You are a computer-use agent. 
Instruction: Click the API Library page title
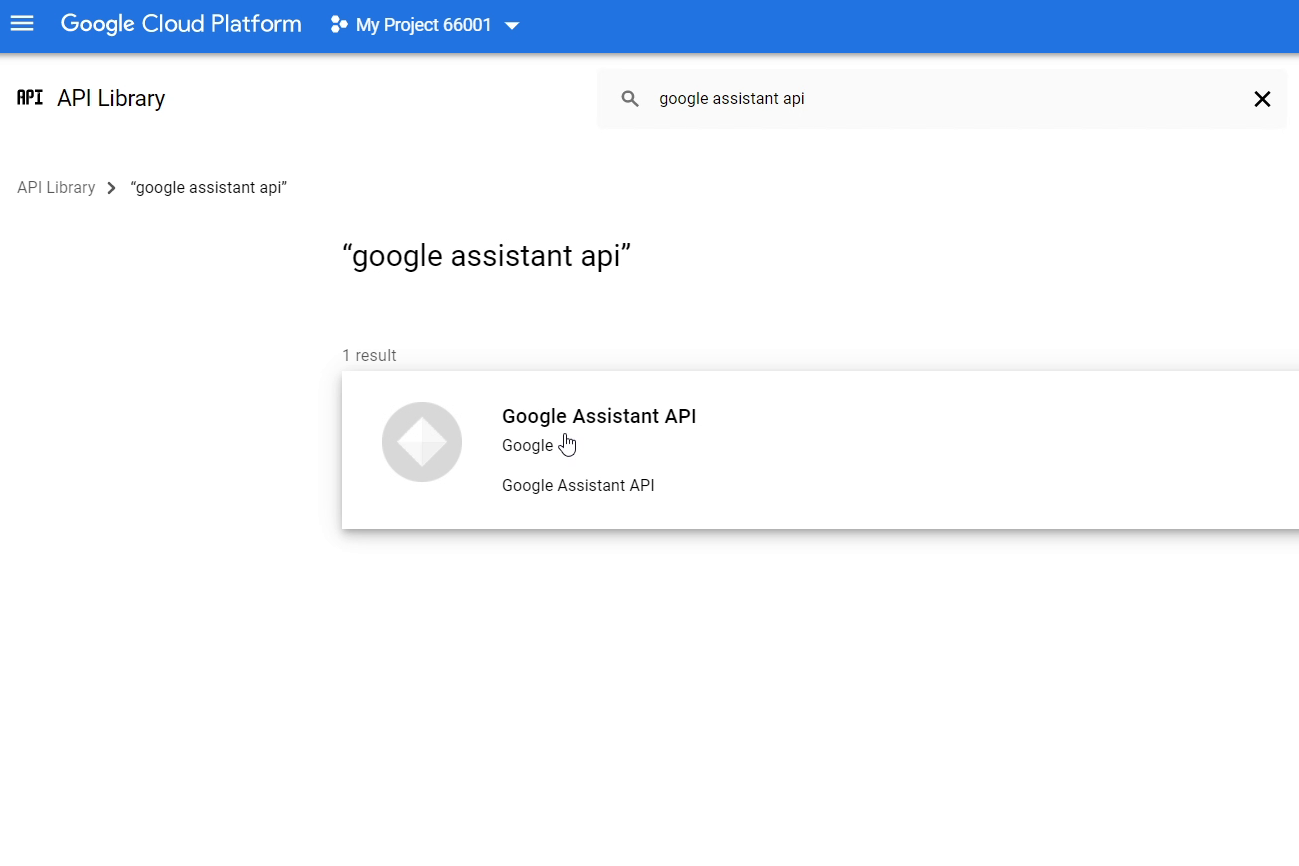[x=111, y=98]
